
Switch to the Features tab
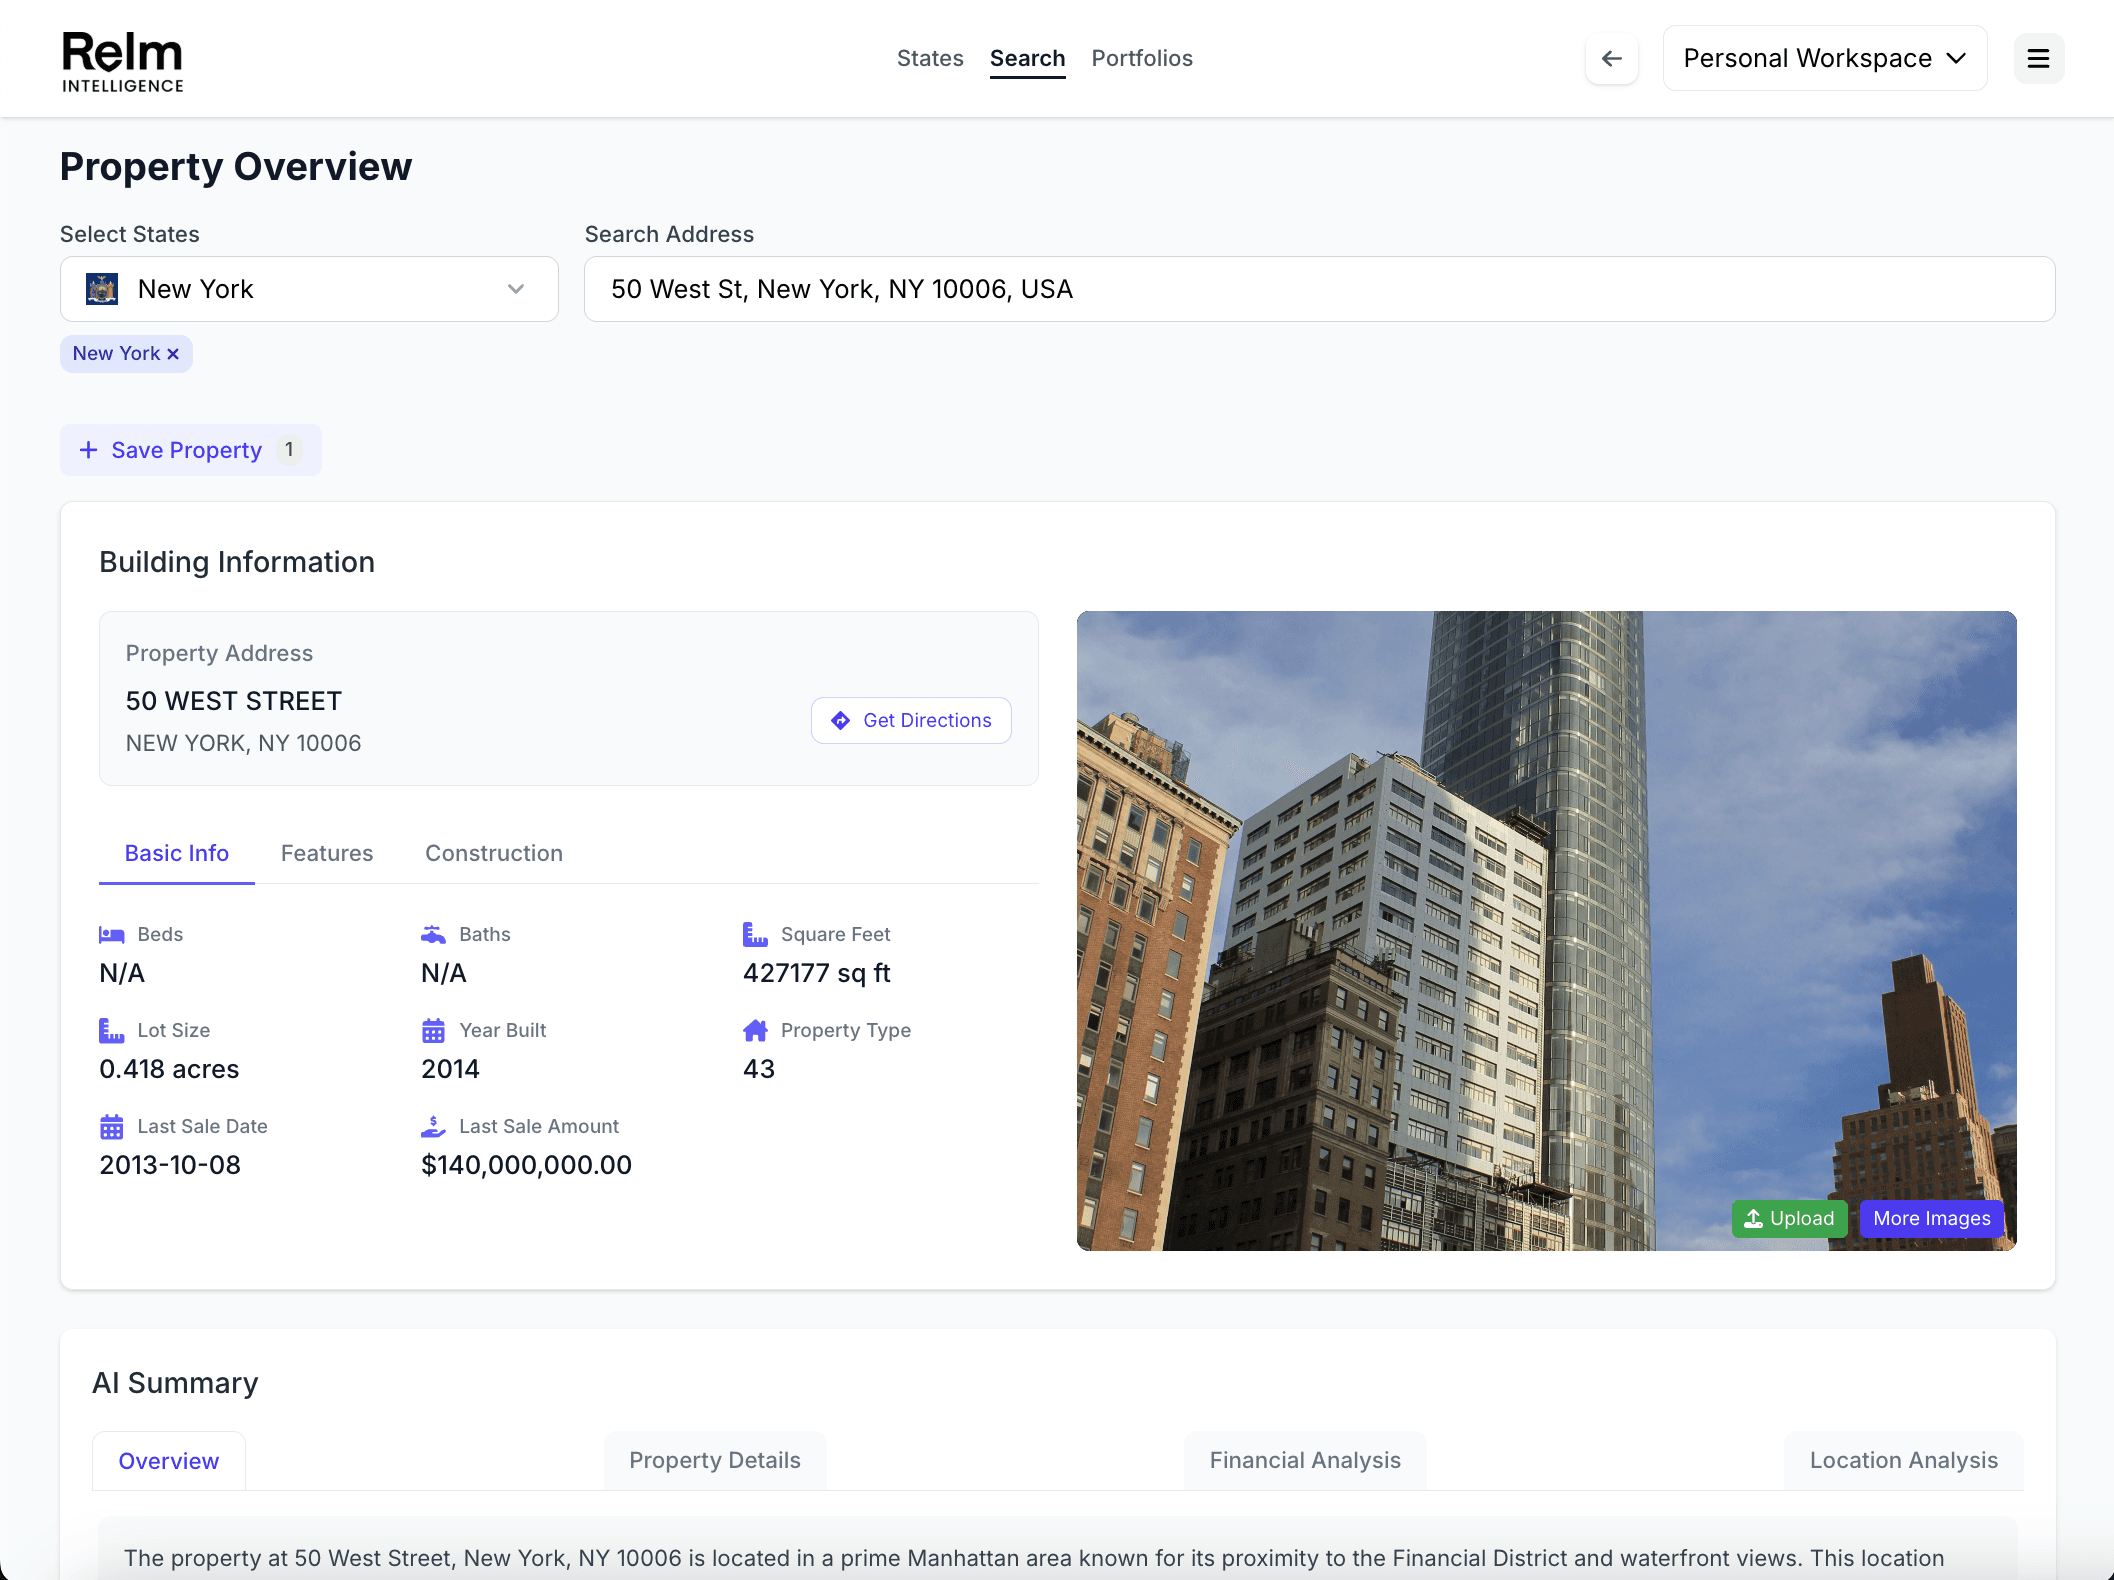point(327,853)
